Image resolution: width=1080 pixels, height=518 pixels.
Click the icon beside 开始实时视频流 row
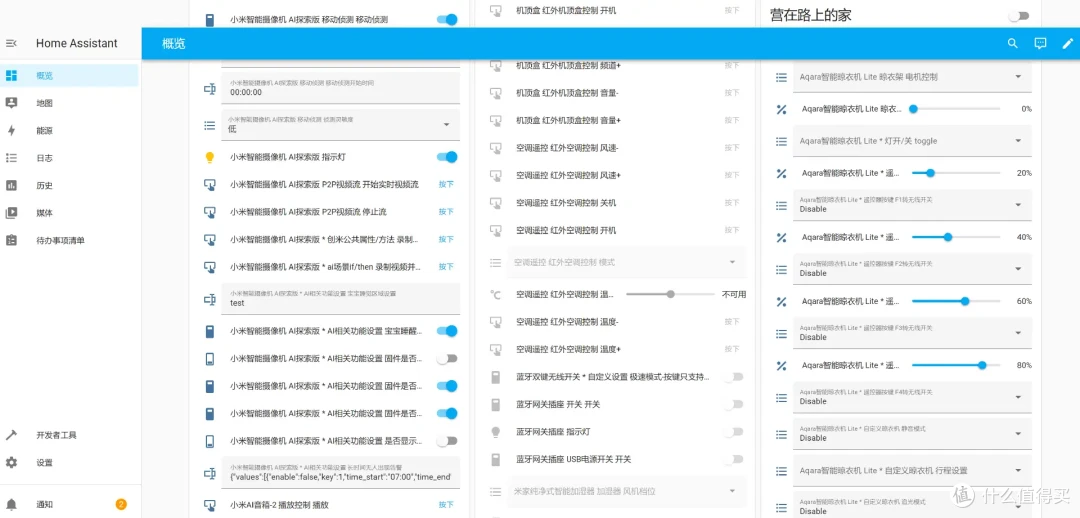tap(210, 185)
